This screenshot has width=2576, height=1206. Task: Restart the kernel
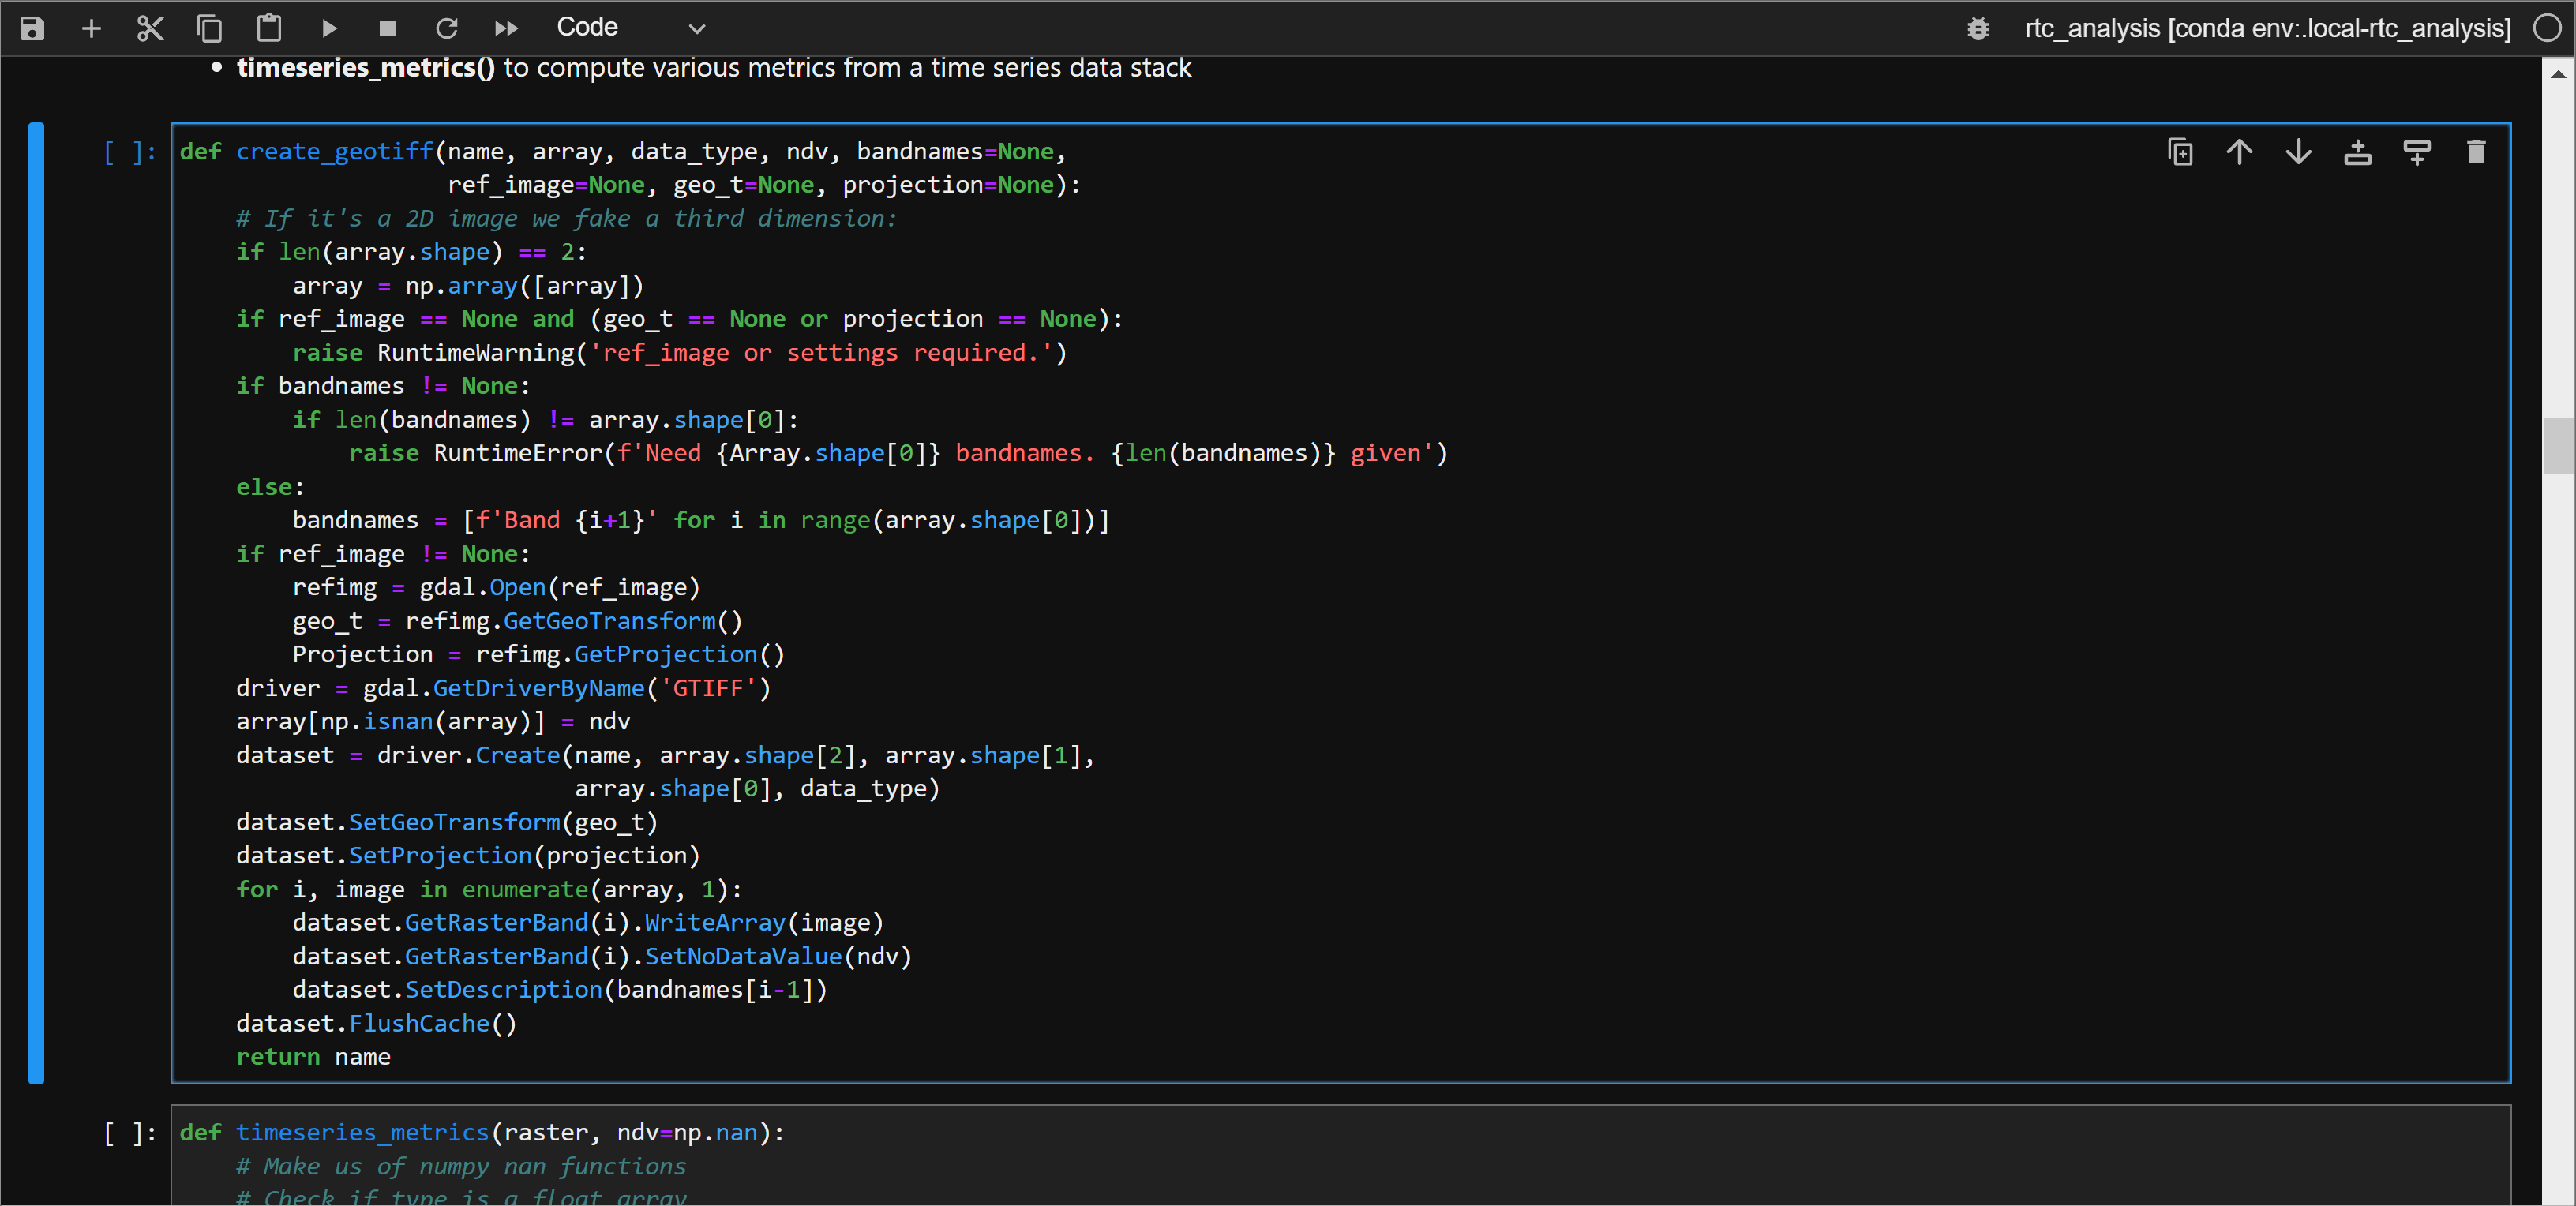click(447, 28)
